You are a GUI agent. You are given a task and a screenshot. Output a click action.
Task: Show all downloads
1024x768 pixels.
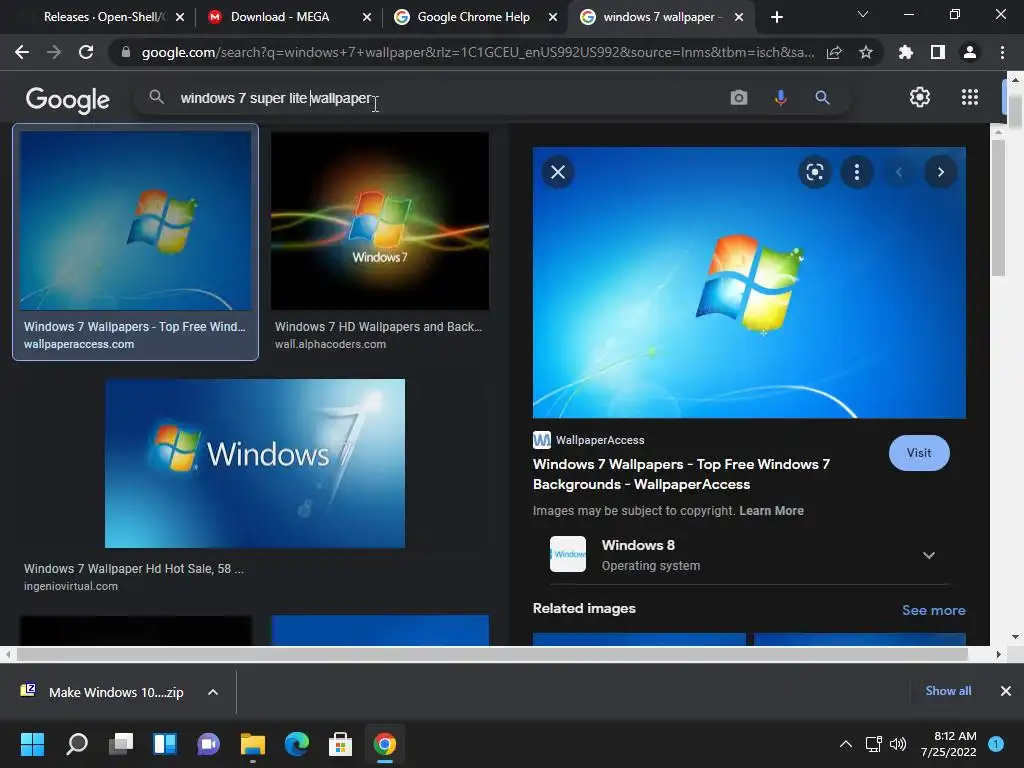click(x=948, y=691)
